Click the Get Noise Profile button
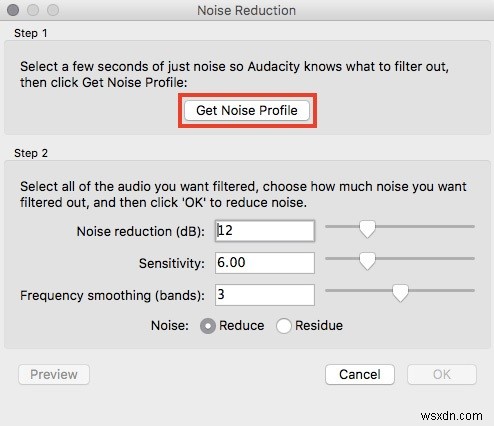494x426 pixels. pyautogui.click(x=247, y=110)
